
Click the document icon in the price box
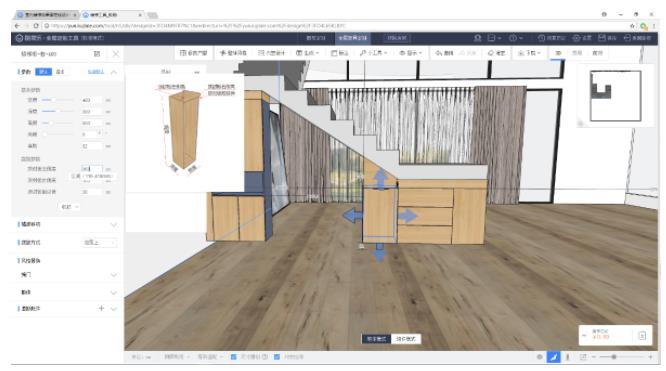[642, 336]
